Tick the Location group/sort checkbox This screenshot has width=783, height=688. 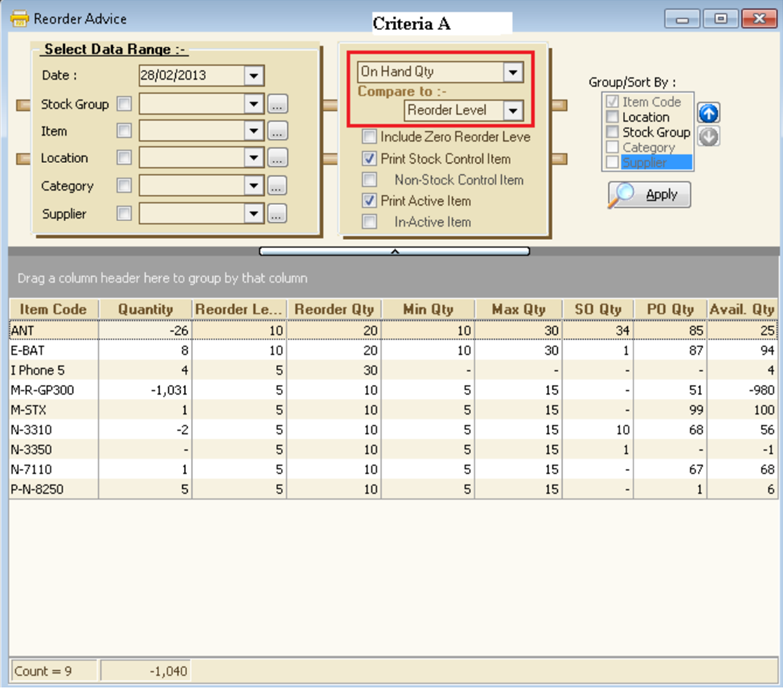(612, 117)
